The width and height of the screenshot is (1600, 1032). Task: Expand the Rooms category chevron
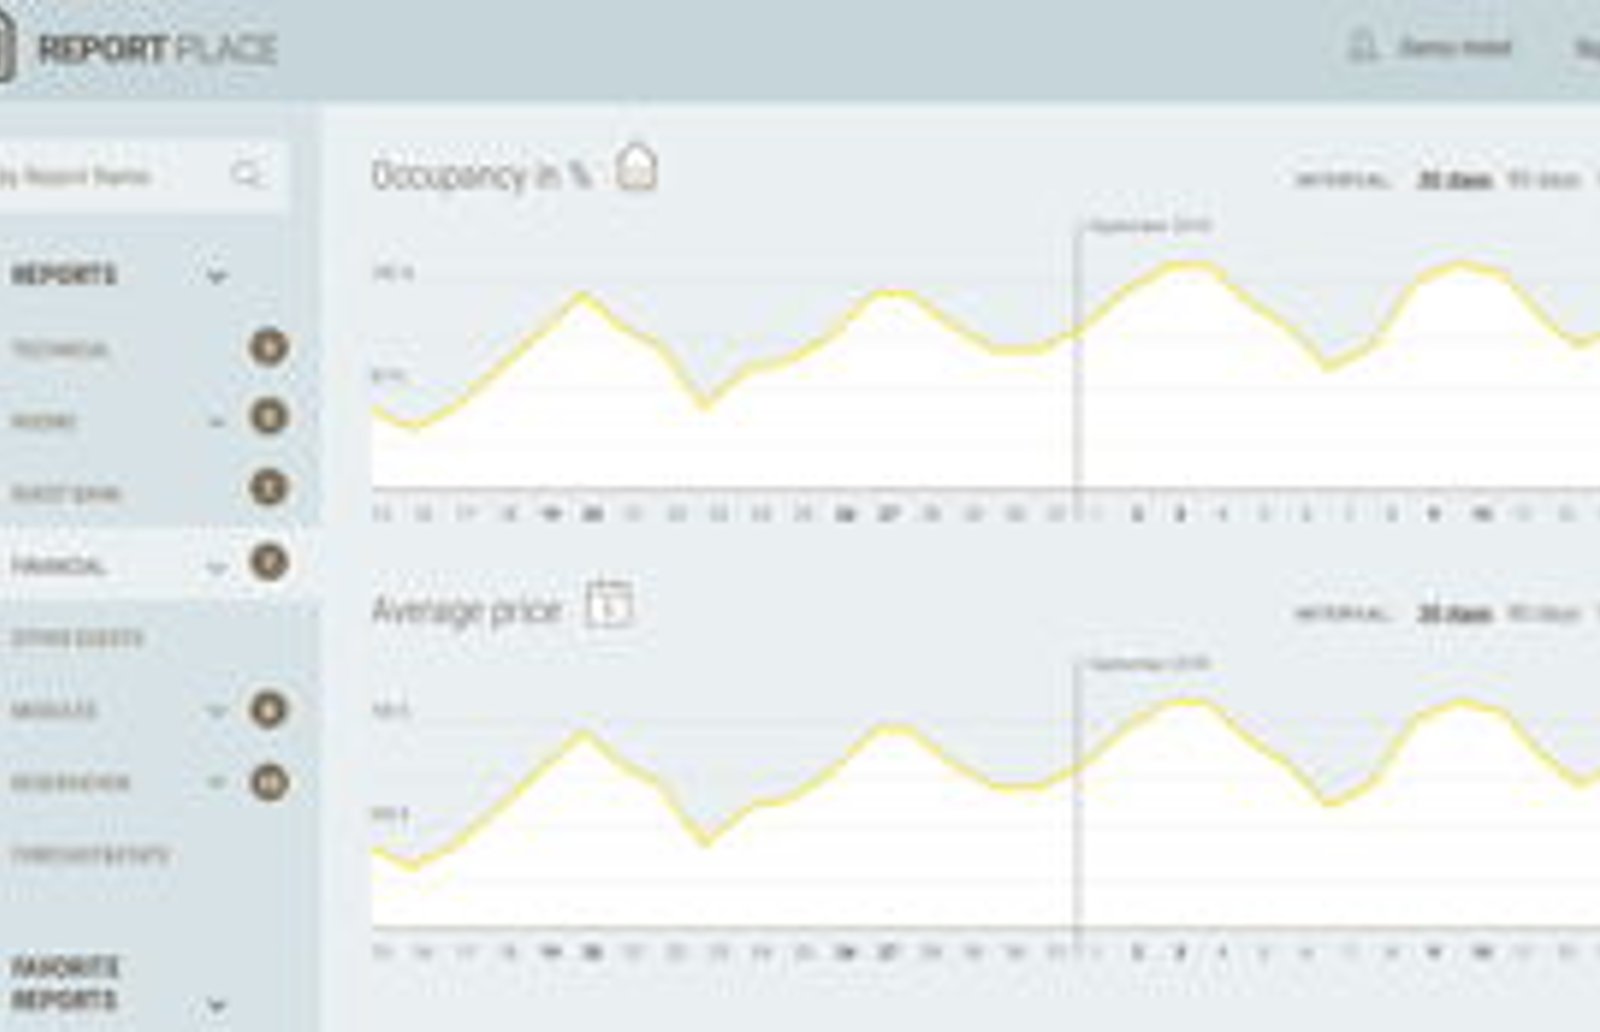tap(217, 423)
